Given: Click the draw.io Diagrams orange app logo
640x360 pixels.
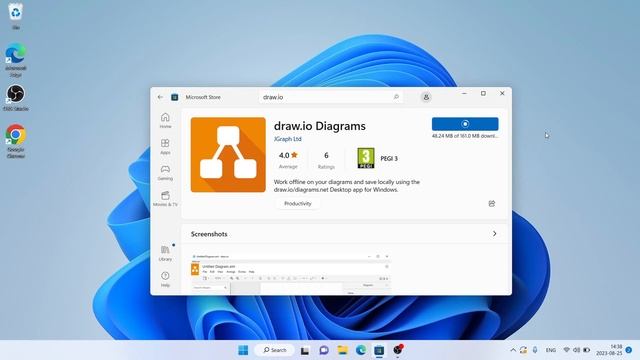Looking at the screenshot, I should pos(228,155).
